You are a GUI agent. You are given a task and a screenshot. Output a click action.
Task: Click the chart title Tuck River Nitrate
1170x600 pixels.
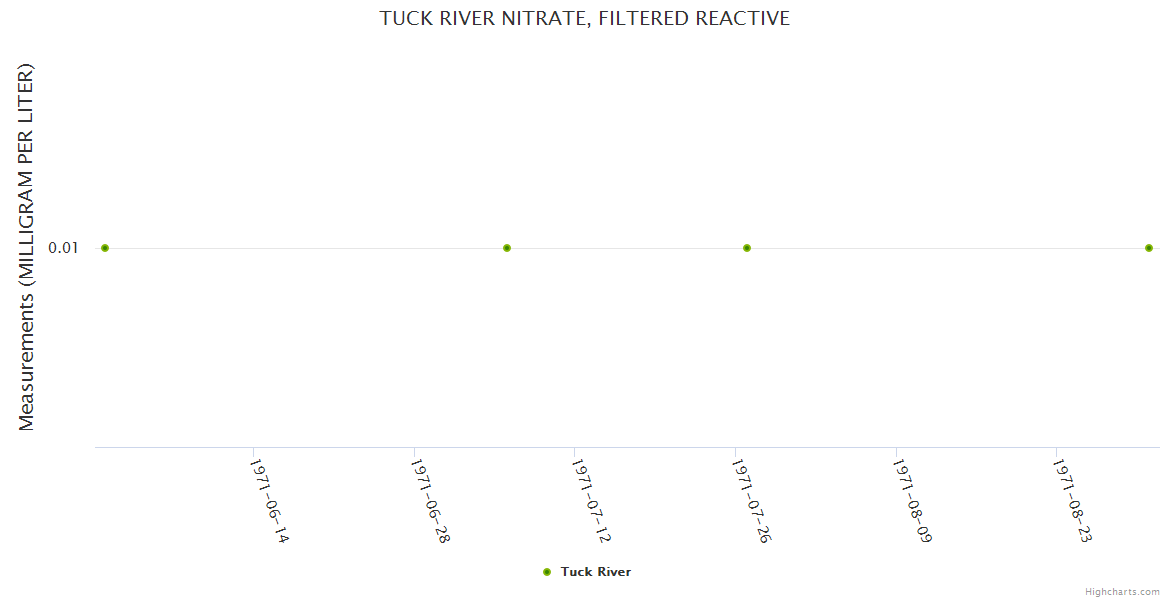tap(585, 18)
